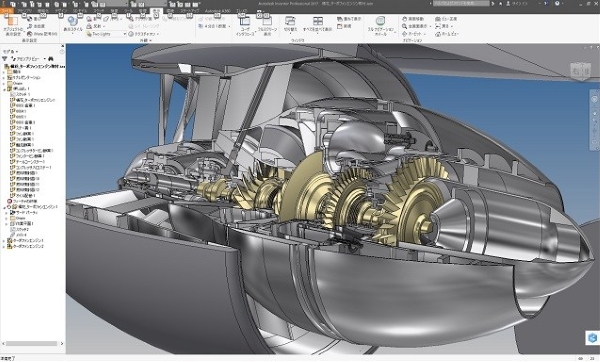600x362 pixels.
Task: Click the help search input field
Action: coord(461,3)
